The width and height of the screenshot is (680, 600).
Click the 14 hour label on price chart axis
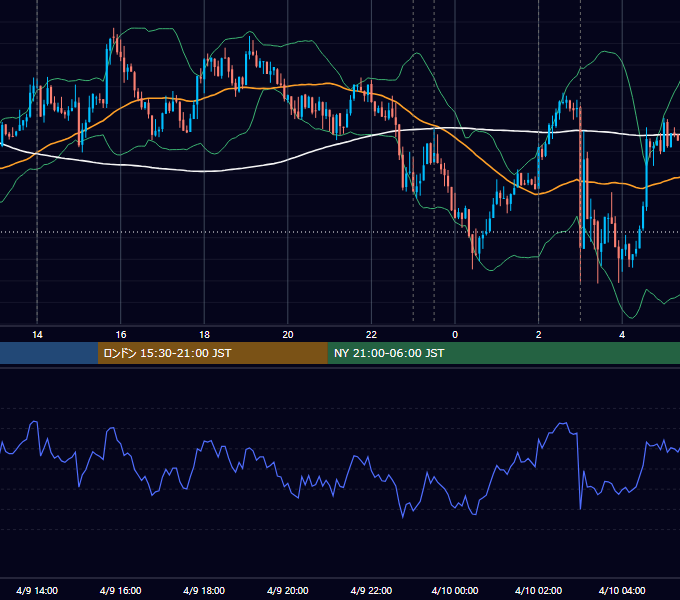click(x=37, y=335)
